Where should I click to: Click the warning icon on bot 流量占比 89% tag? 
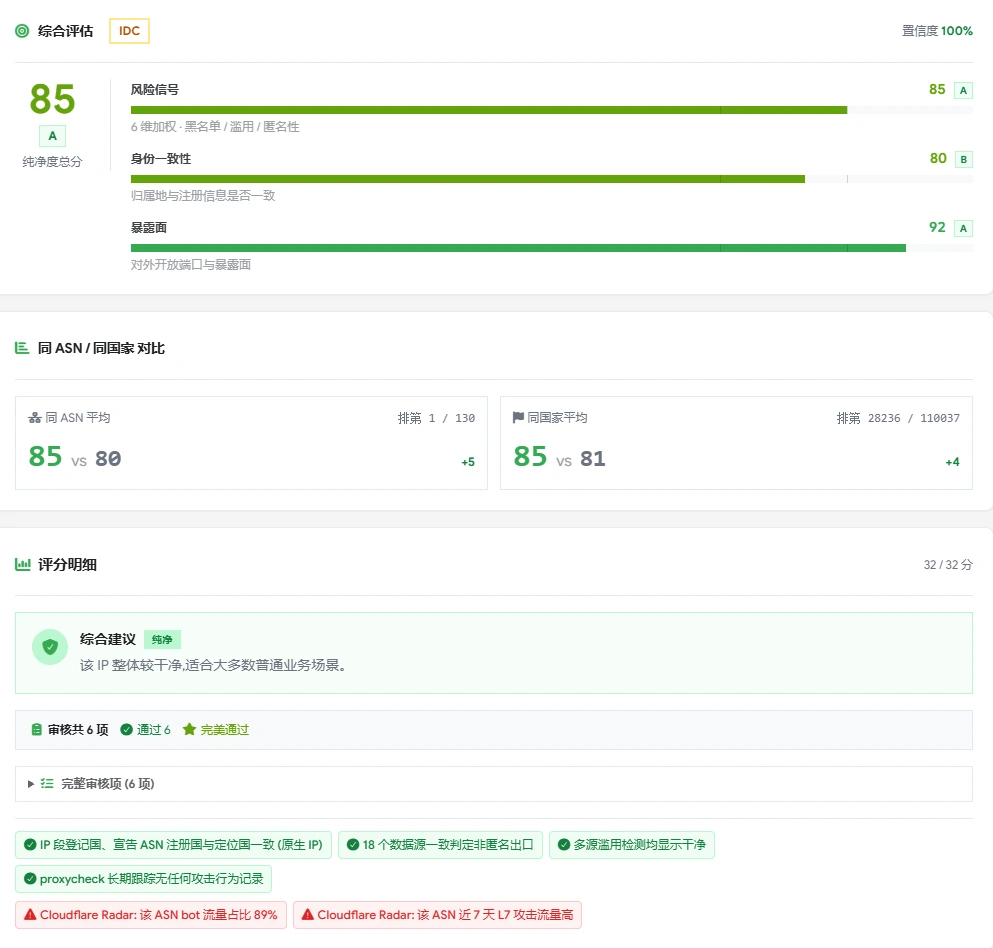pyautogui.click(x=30, y=914)
